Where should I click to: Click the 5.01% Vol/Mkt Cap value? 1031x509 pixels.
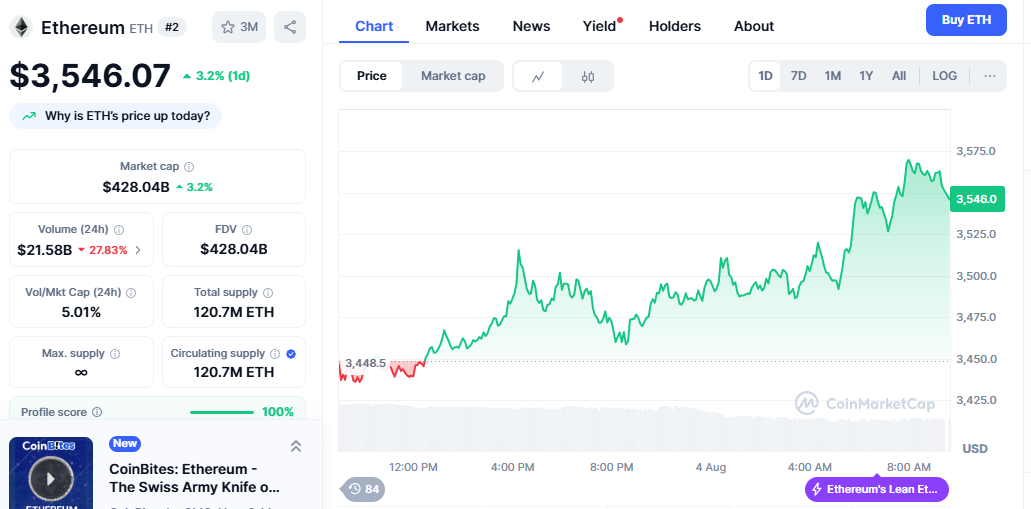click(x=81, y=312)
